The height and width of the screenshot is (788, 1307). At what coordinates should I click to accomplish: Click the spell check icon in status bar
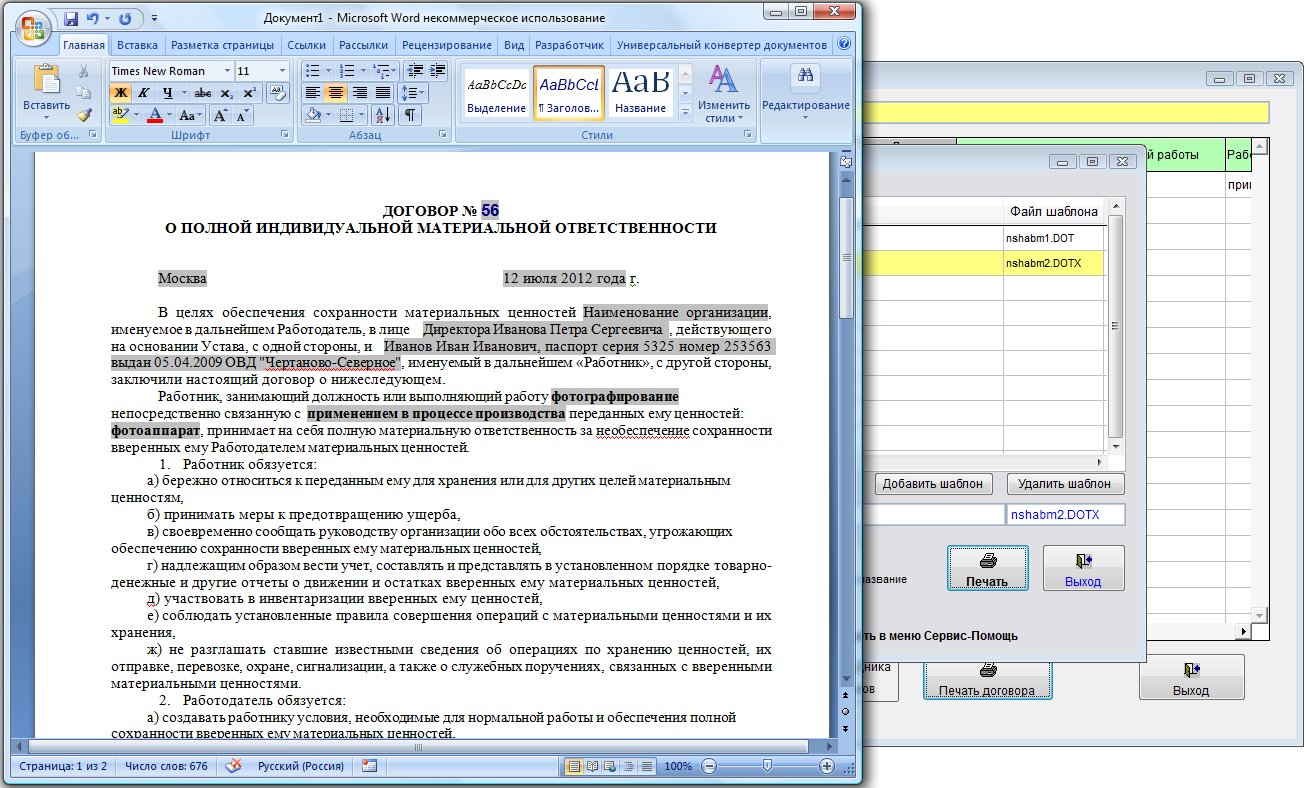point(233,766)
